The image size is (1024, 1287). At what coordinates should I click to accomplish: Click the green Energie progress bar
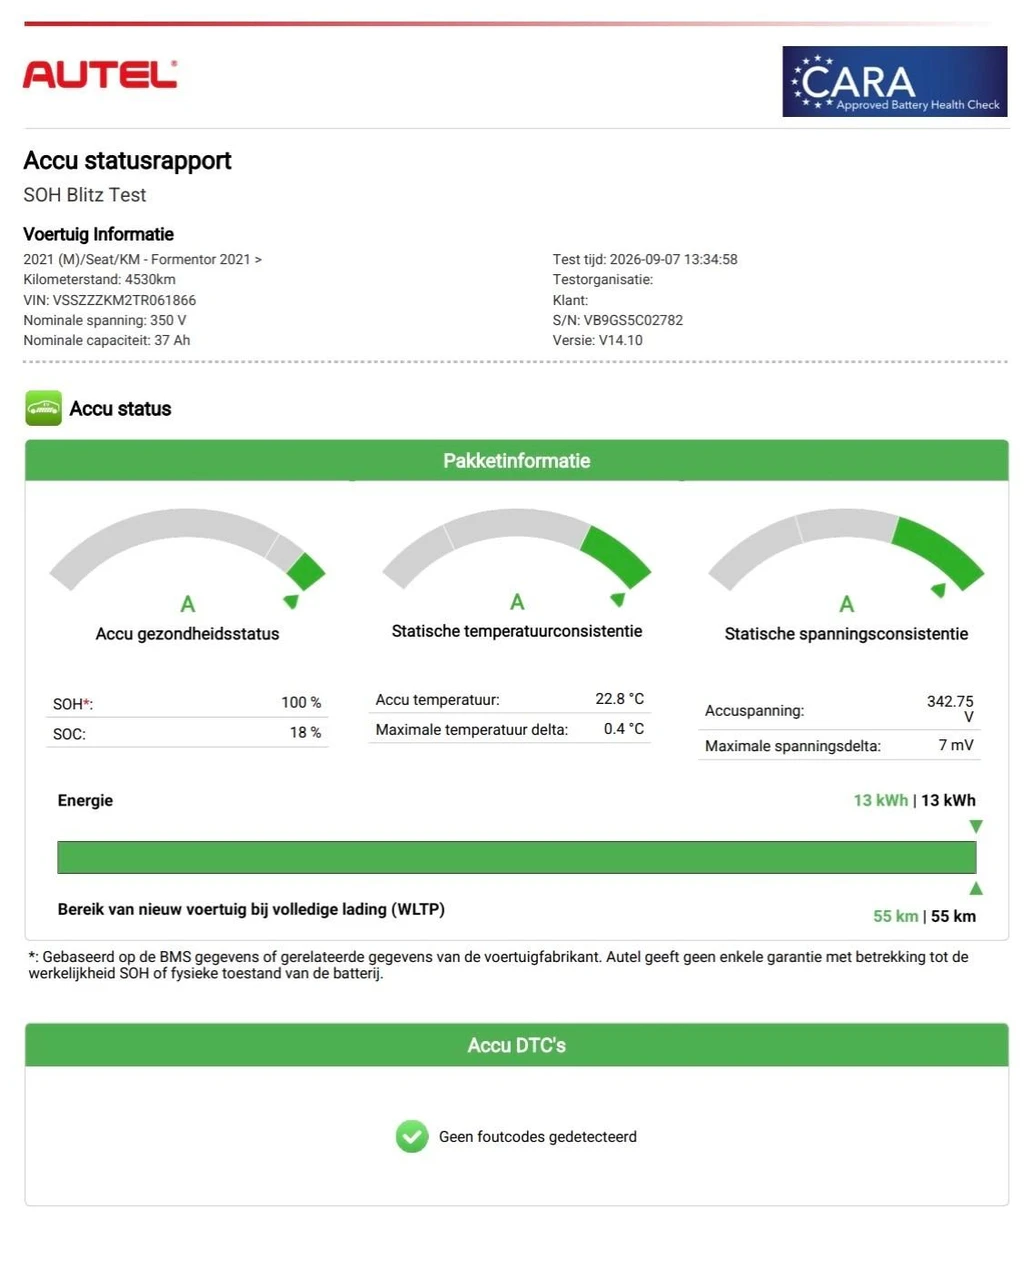pyautogui.click(x=517, y=857)
